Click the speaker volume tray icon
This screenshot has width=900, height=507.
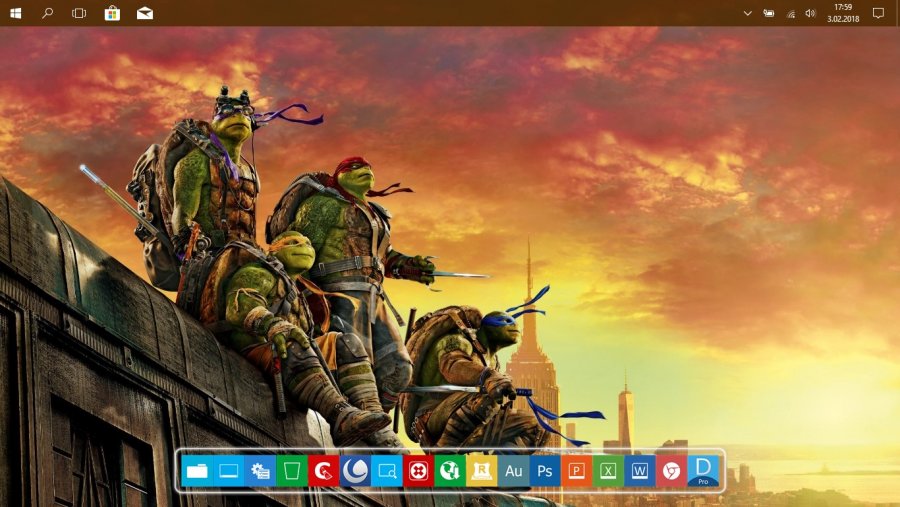click(810, 13)
